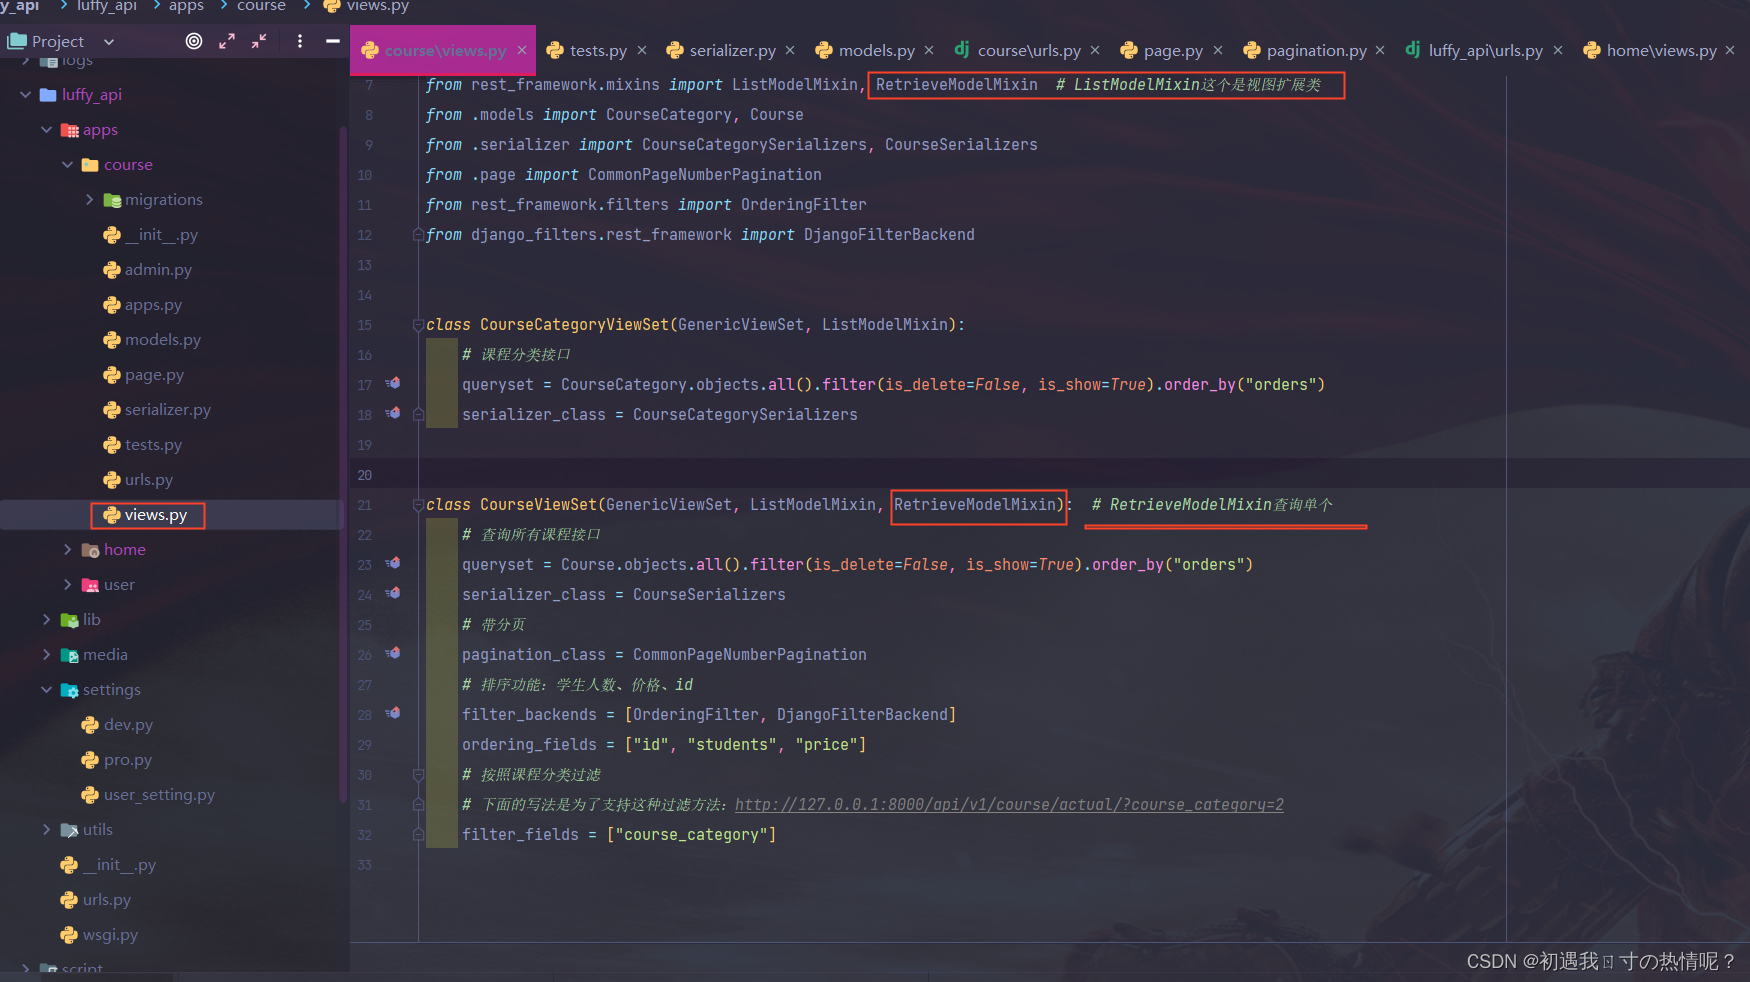Open urls.py below the utils folder
The height and width of the screenshot is (982, 1750).
click(x=95, y=900)
